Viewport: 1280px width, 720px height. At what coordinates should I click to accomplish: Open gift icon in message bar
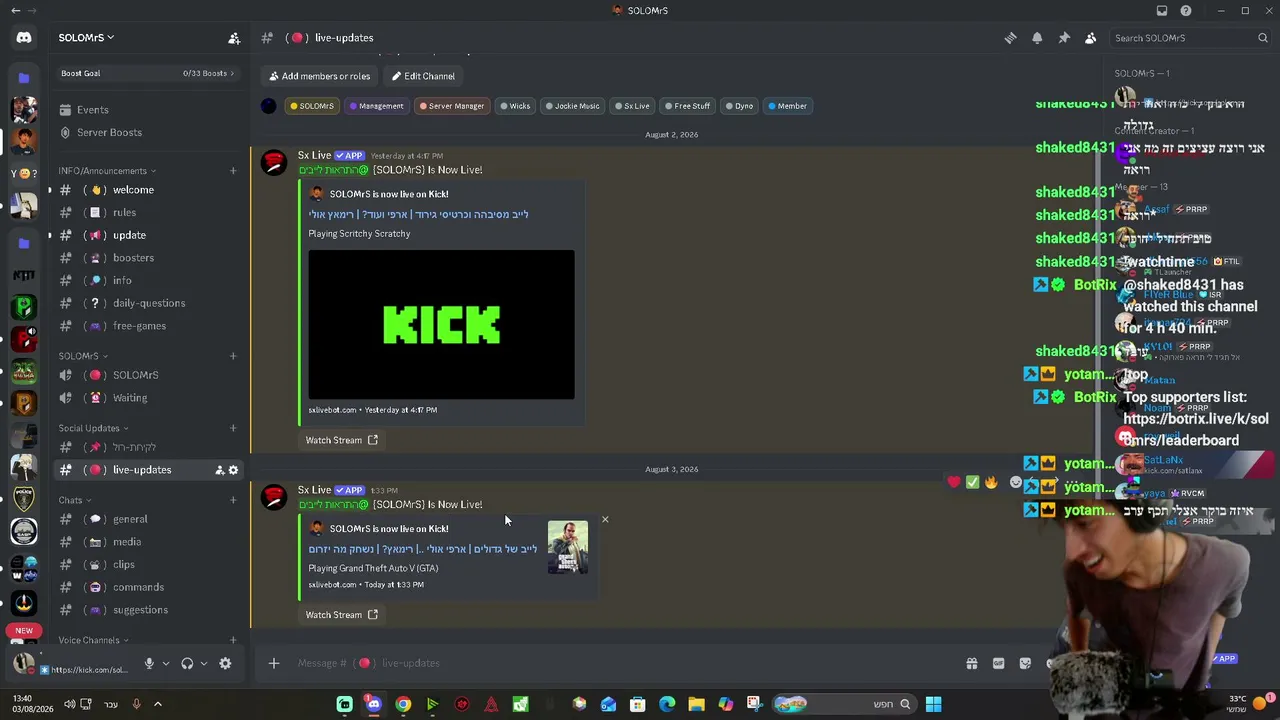[971, 663]
